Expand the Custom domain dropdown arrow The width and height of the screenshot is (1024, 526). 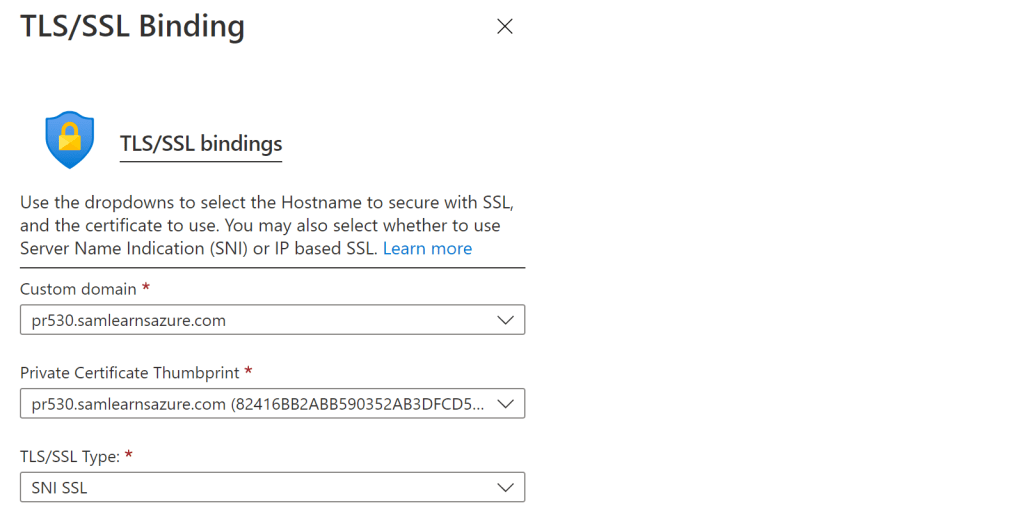pyautogui.click(x=506, y=320)
